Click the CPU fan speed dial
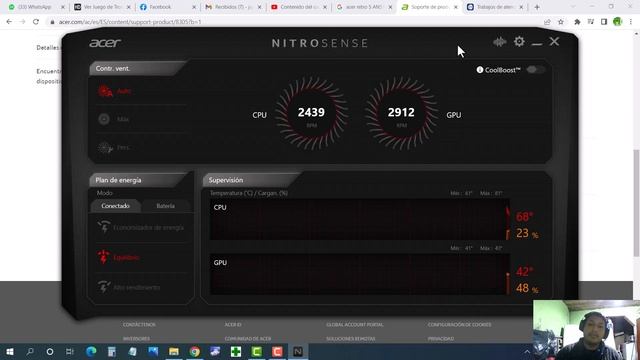The image size is (640, 360). 311,113
